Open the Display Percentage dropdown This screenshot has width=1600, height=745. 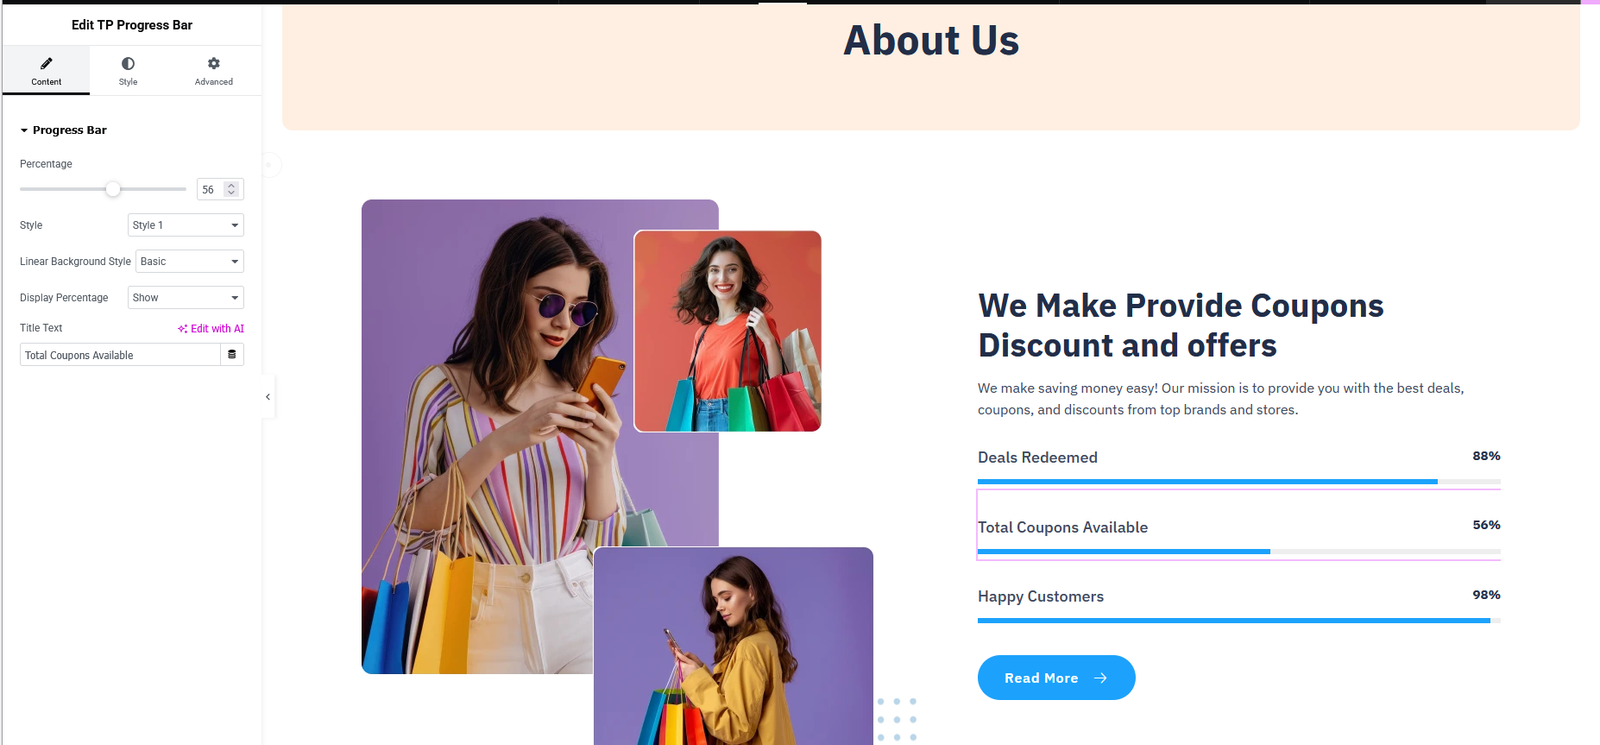(x=186, y=297)
